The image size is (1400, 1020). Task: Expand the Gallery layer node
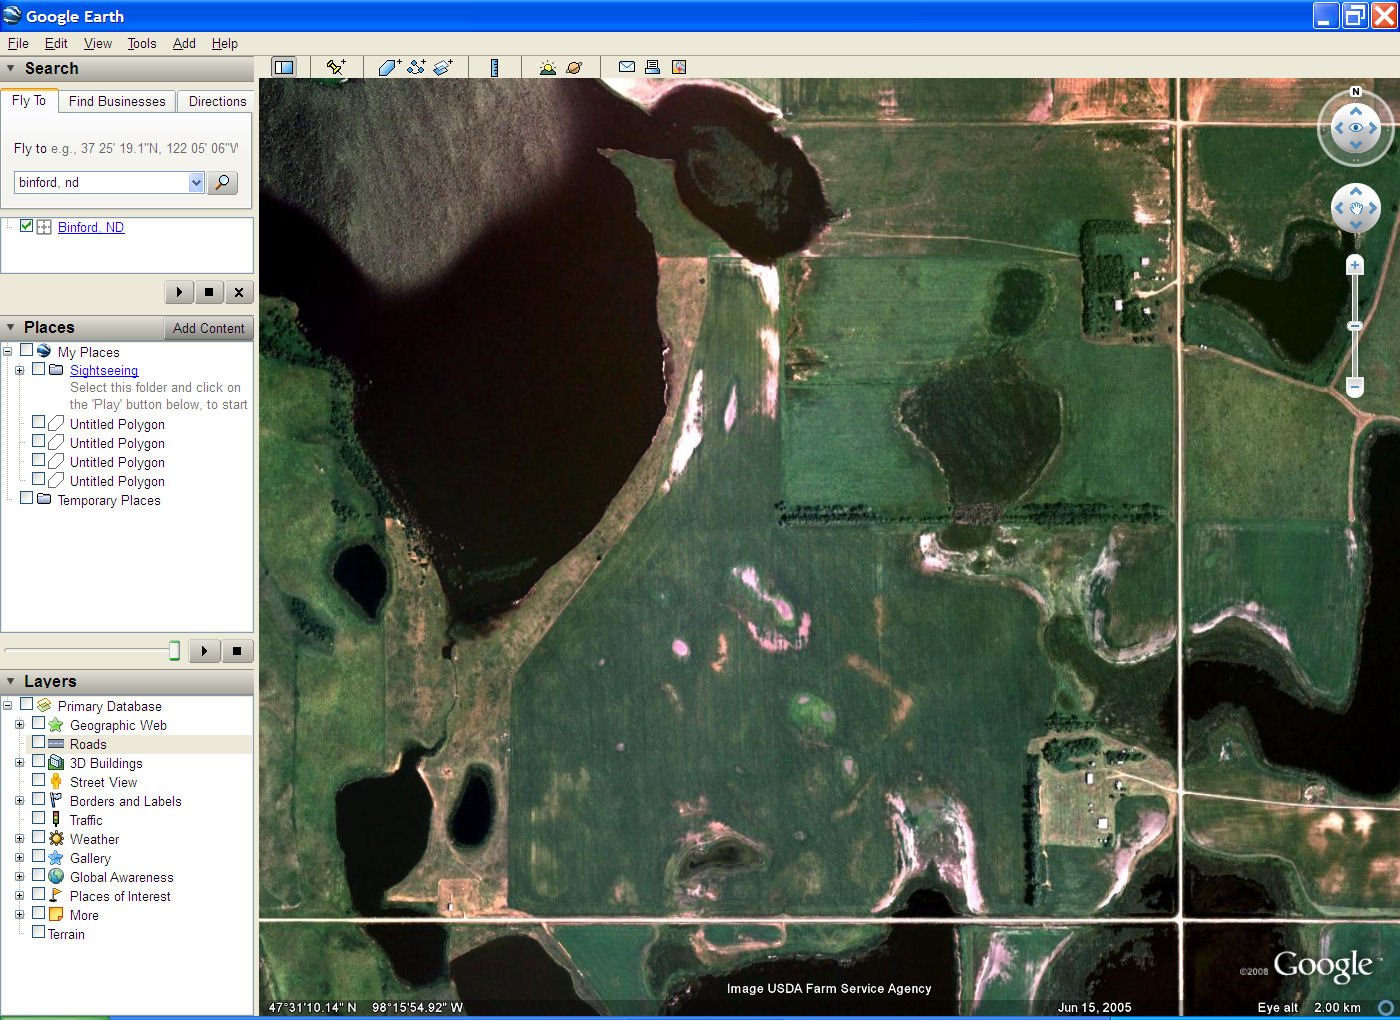[x=19, y=858]
